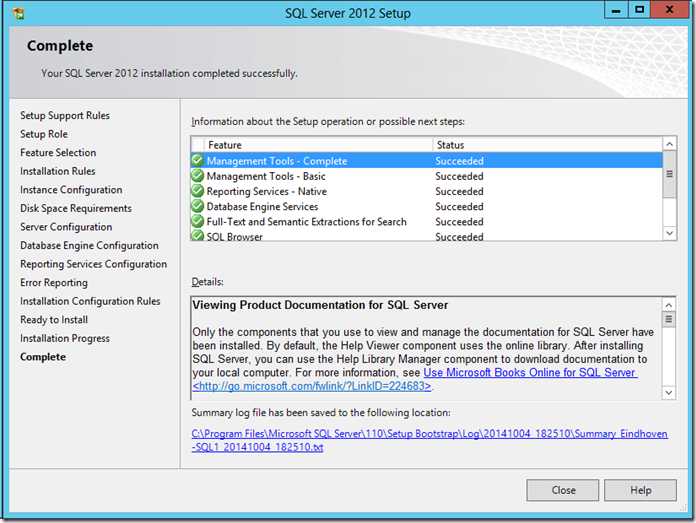Click the SQL Server Setup title bar icon
Viewport: 696px width, 523px height.
[19, 14]
